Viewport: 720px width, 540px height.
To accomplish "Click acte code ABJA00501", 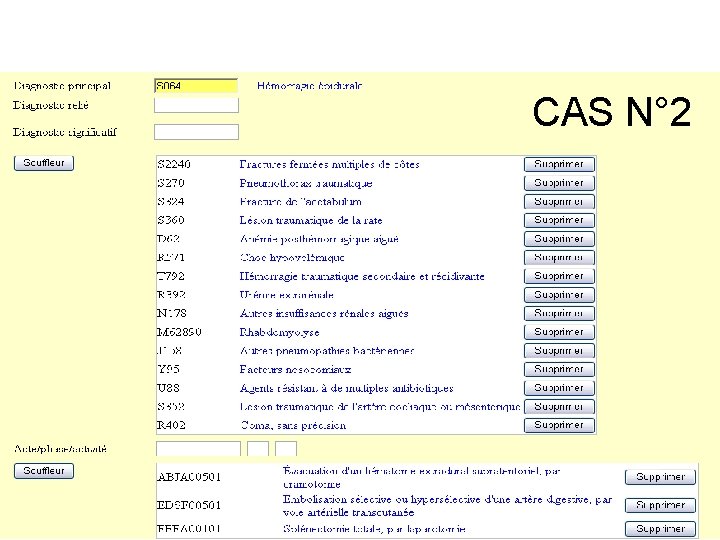I will tap(189, 477).
